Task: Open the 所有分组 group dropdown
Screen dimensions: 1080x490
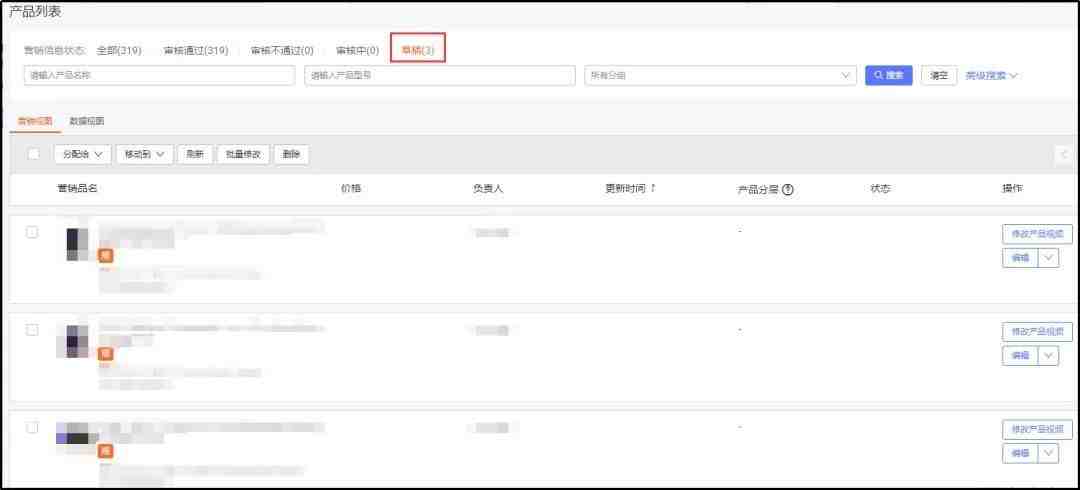Action: (720, 76)
